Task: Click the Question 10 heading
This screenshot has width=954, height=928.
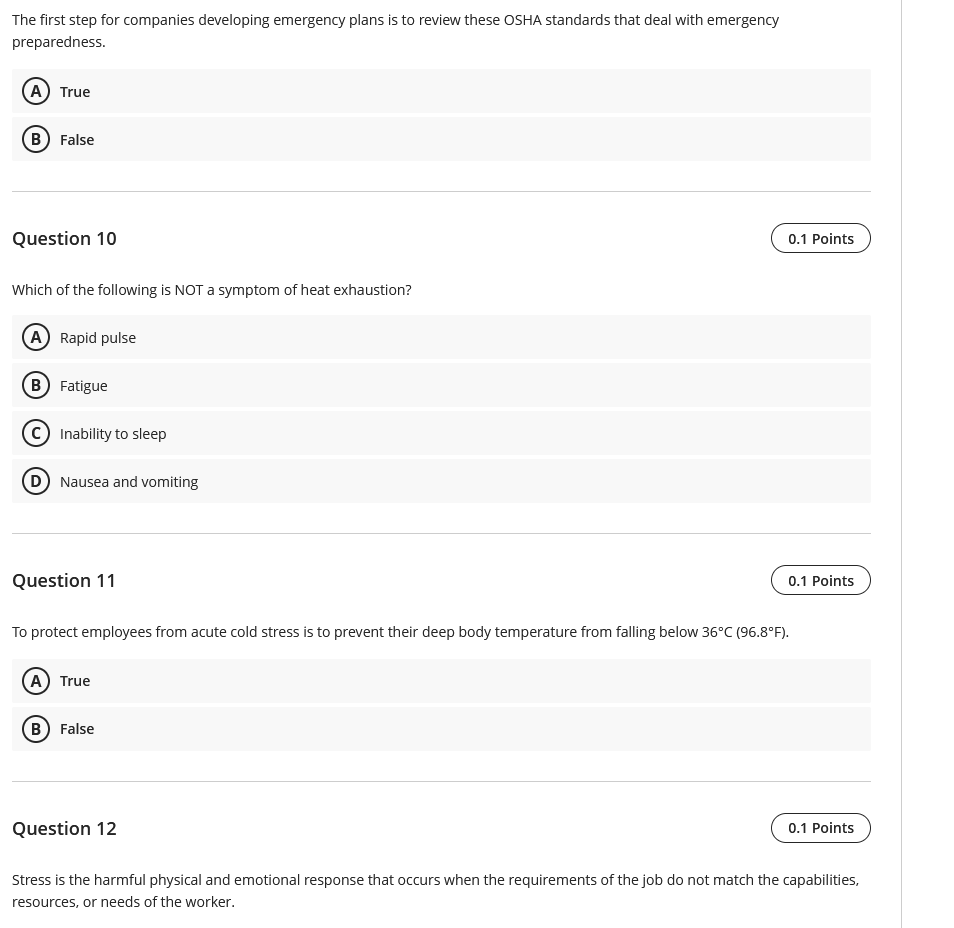Action: click(64, 238)
